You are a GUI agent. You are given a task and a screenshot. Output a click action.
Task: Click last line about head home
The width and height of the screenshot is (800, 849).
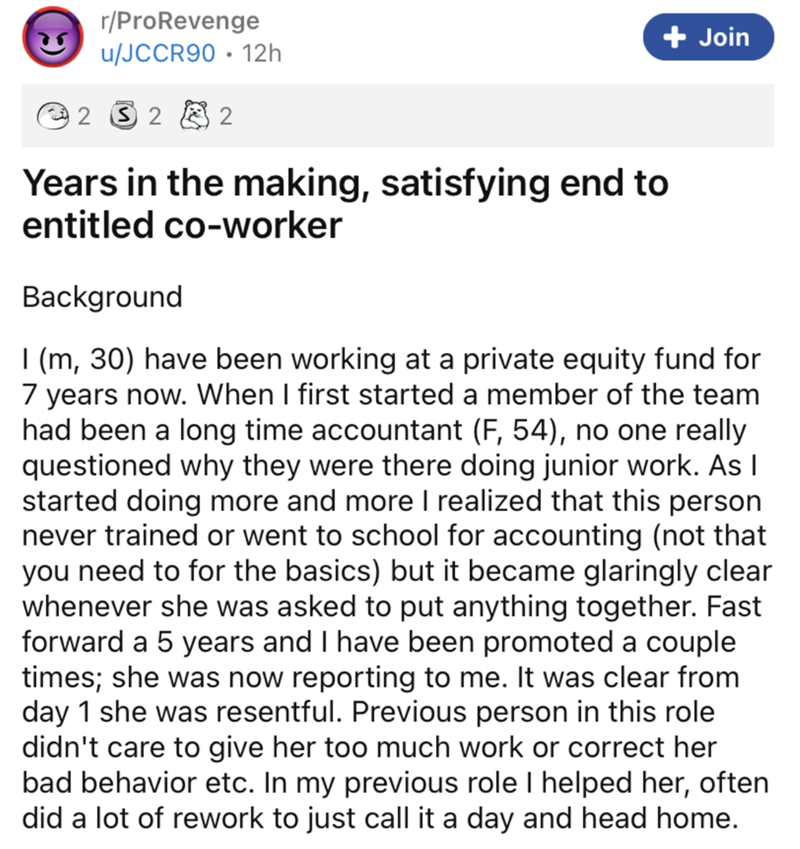tap(380, 818)
